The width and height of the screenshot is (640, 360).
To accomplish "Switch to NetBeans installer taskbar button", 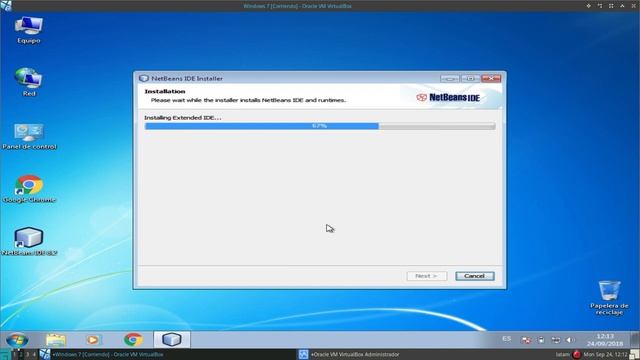I will click(x=171, y=339).
